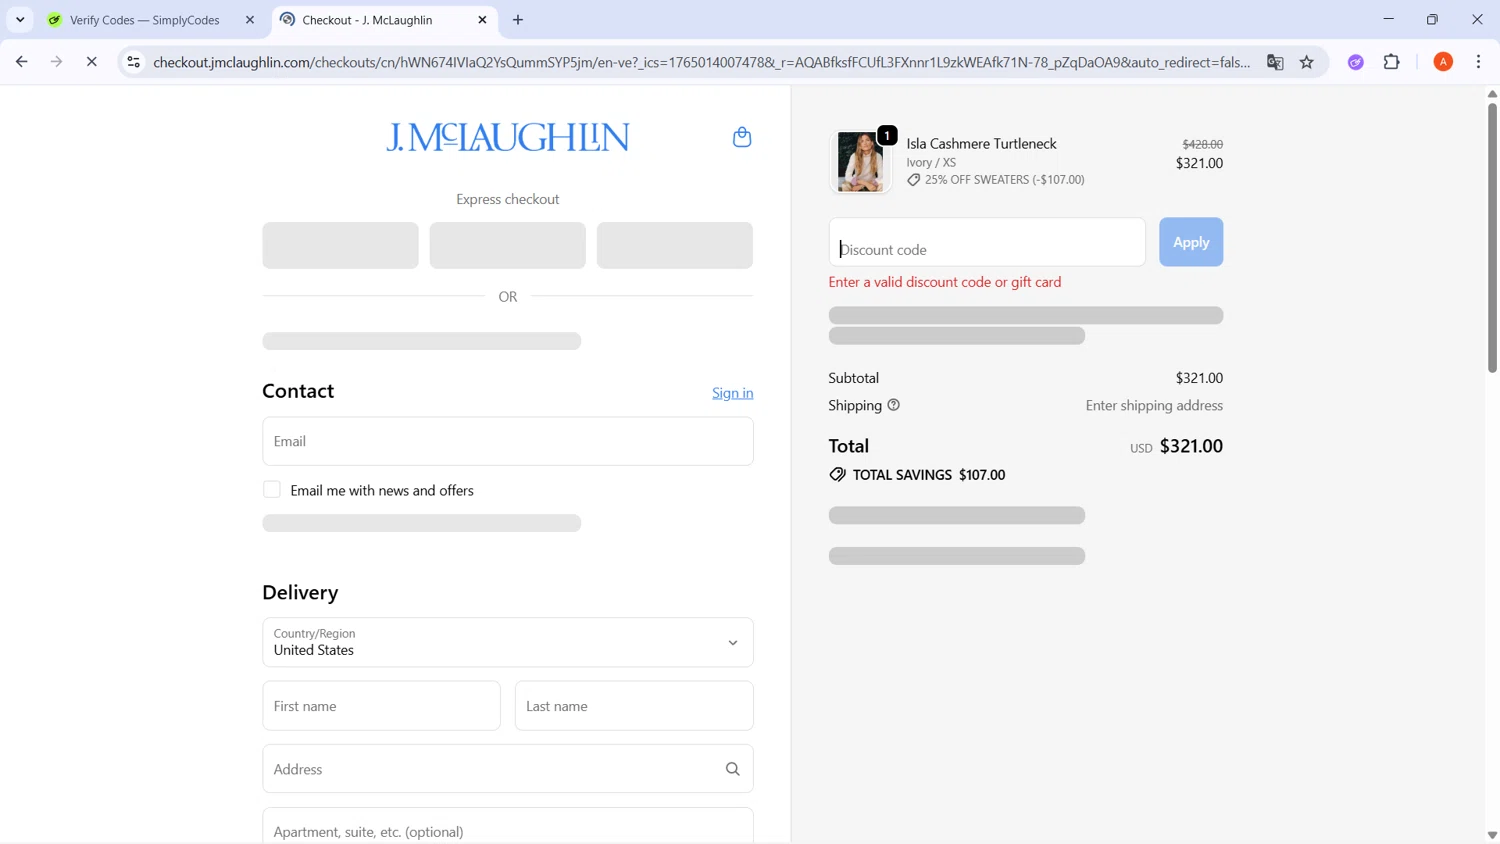Stop loading the page

pos(91,62)
